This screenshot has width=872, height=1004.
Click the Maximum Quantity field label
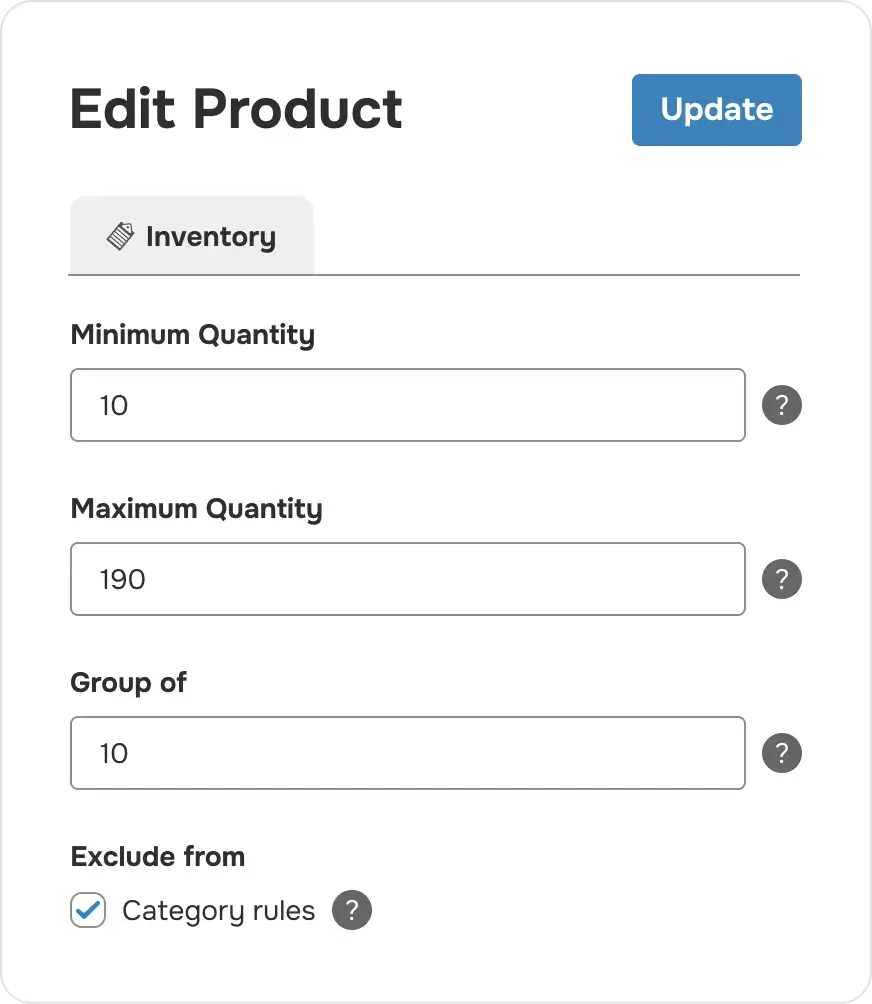click(x=196, y=509)
